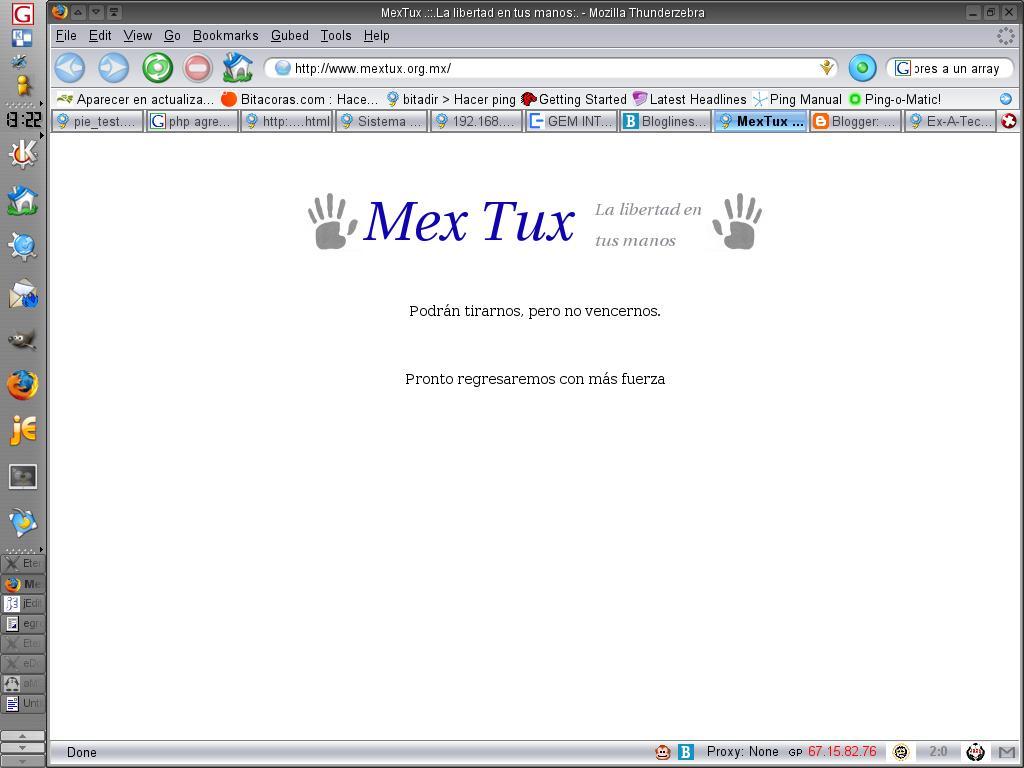
Task: Open the Bookmarks menu
Action: tap(225, 36)
